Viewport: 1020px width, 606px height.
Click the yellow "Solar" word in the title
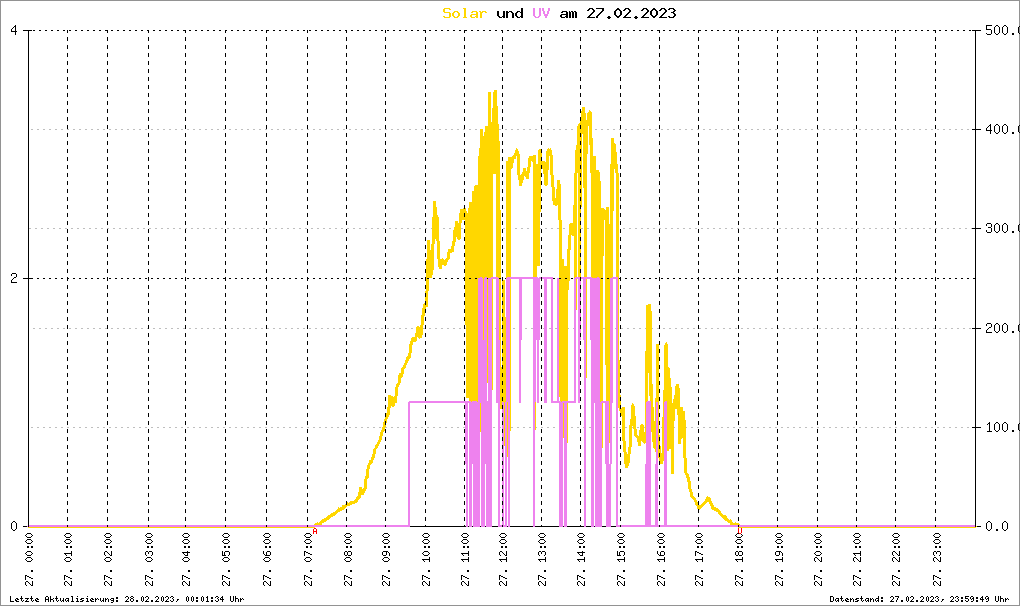click(464, 13)
